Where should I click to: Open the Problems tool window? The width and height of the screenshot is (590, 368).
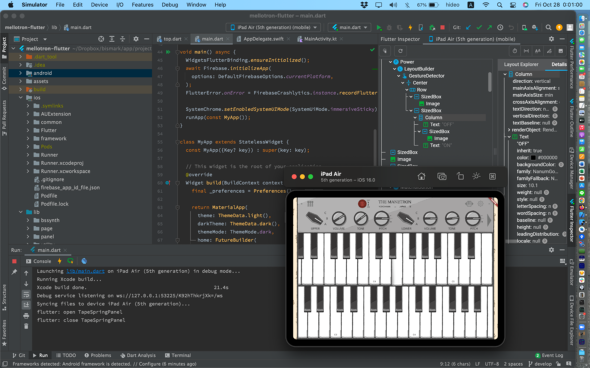(x=98, y=355)
